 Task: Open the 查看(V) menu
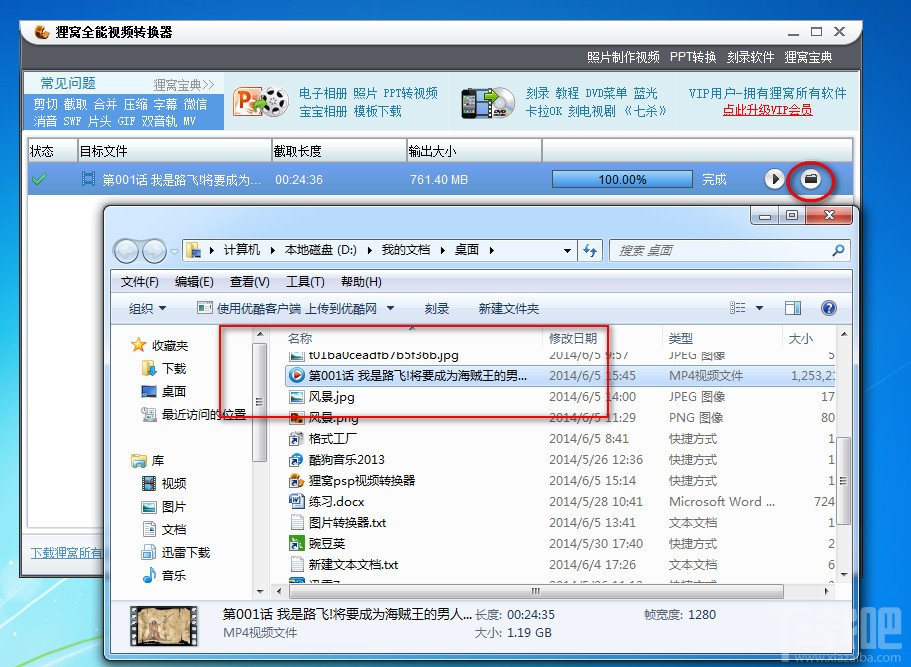click(x=251, y=281)
